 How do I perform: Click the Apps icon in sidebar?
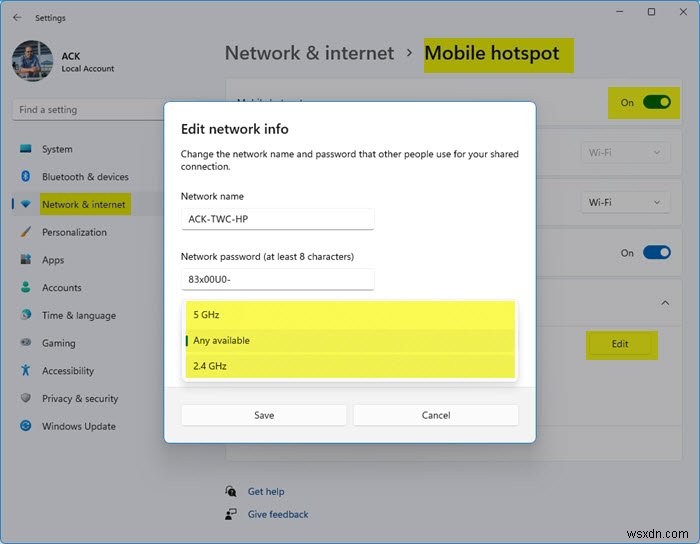(x=25, y=259)
